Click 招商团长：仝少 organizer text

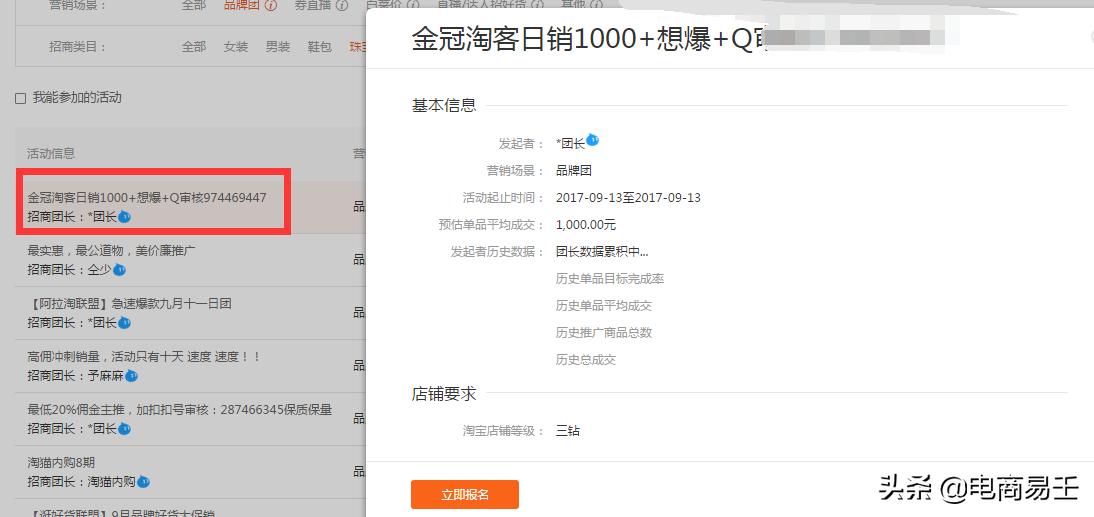69,270
